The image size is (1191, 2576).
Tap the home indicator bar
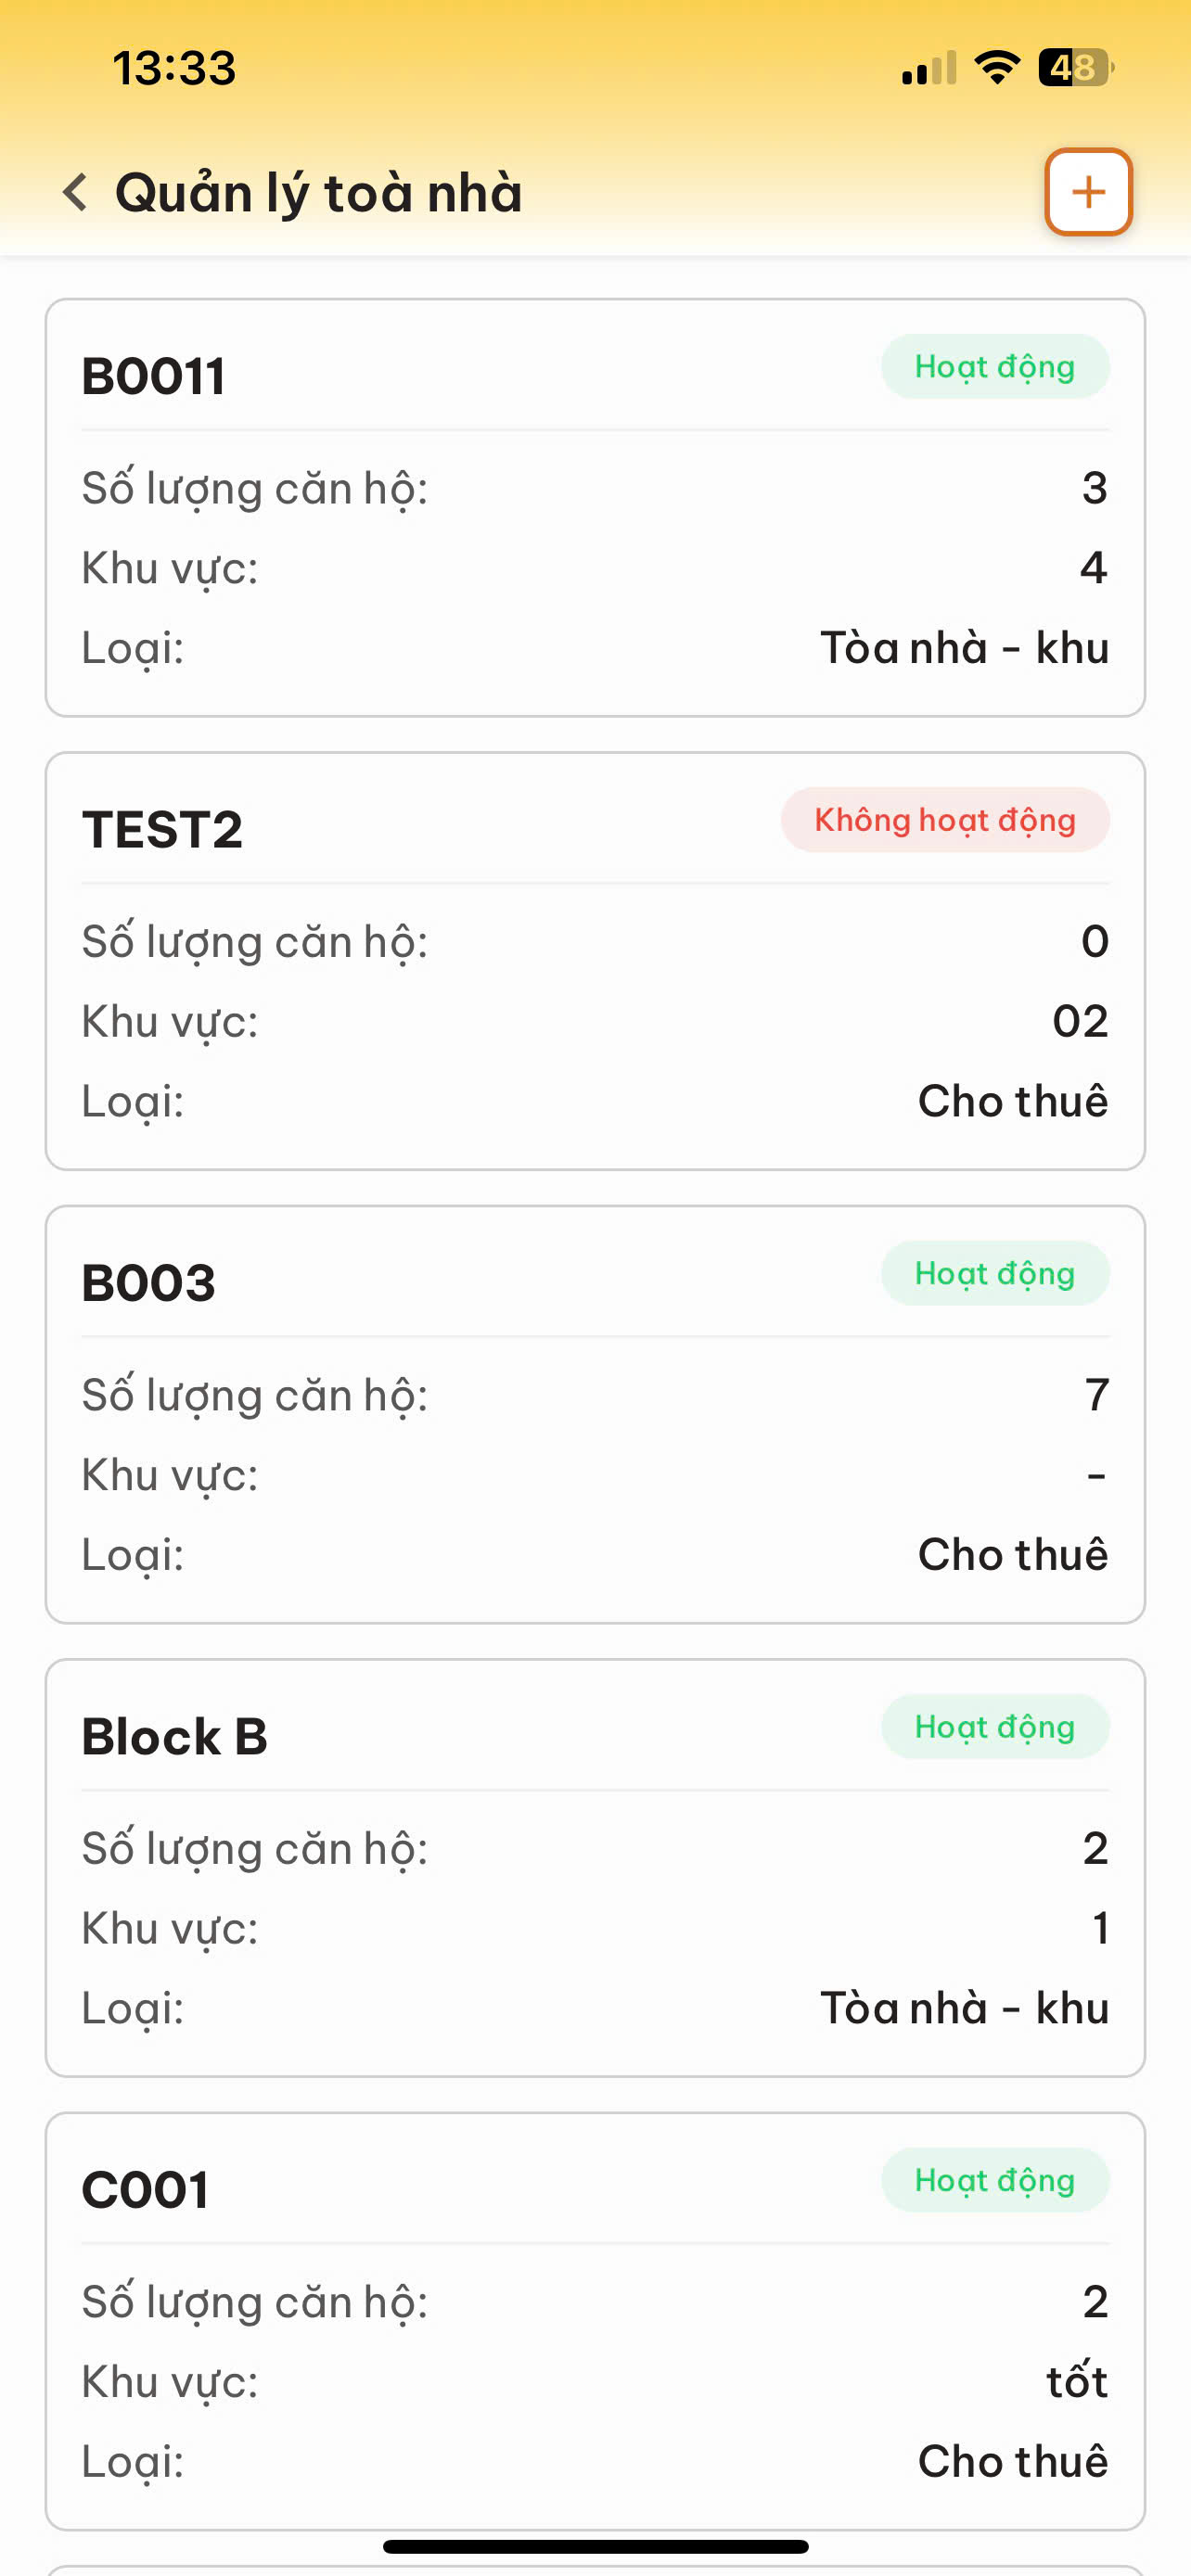[595, 2546]
